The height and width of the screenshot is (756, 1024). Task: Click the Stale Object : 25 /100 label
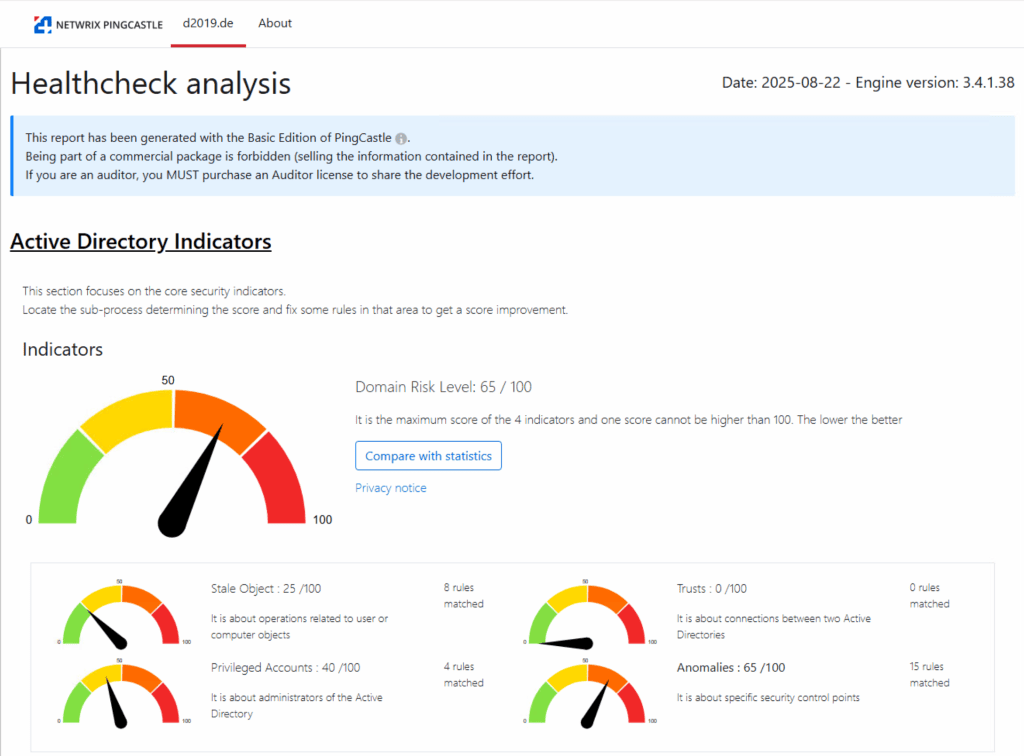pos(268,589)
